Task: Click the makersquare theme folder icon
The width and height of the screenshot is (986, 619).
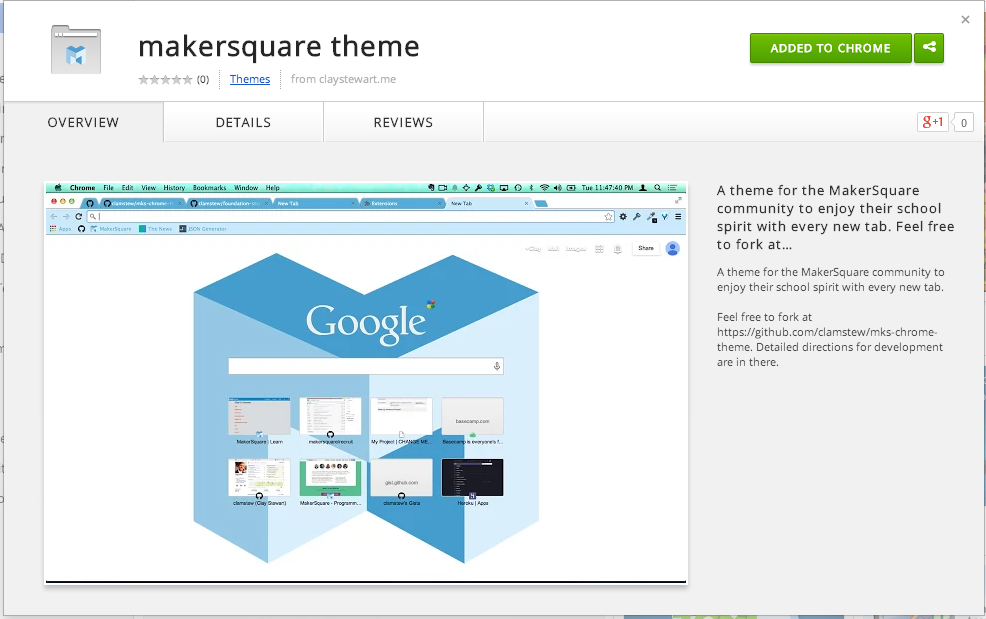Action: pos(76,50)
